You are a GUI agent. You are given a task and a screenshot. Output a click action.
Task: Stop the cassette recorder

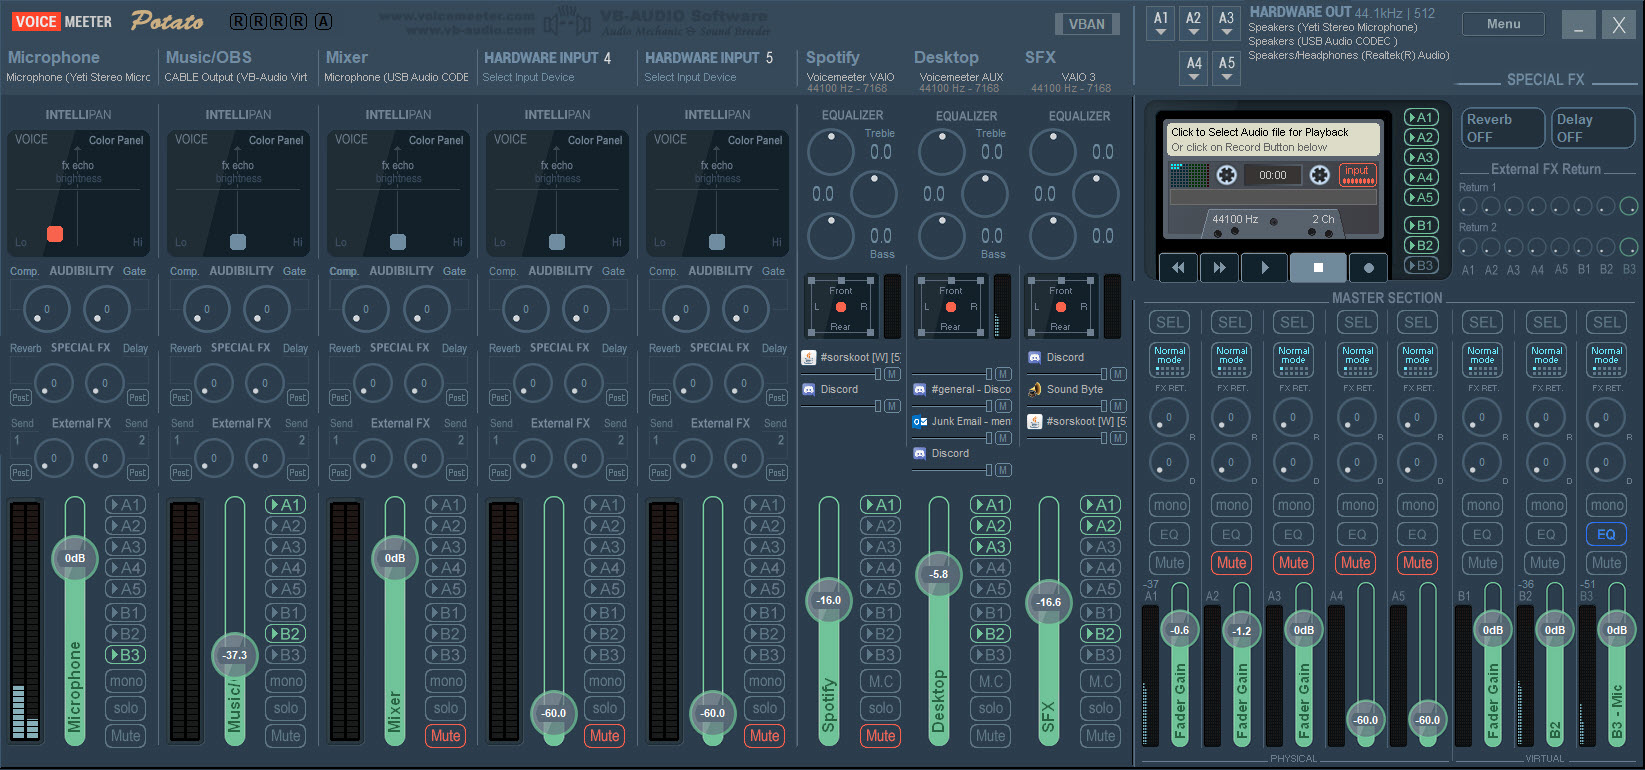[x=1318, y=267]
